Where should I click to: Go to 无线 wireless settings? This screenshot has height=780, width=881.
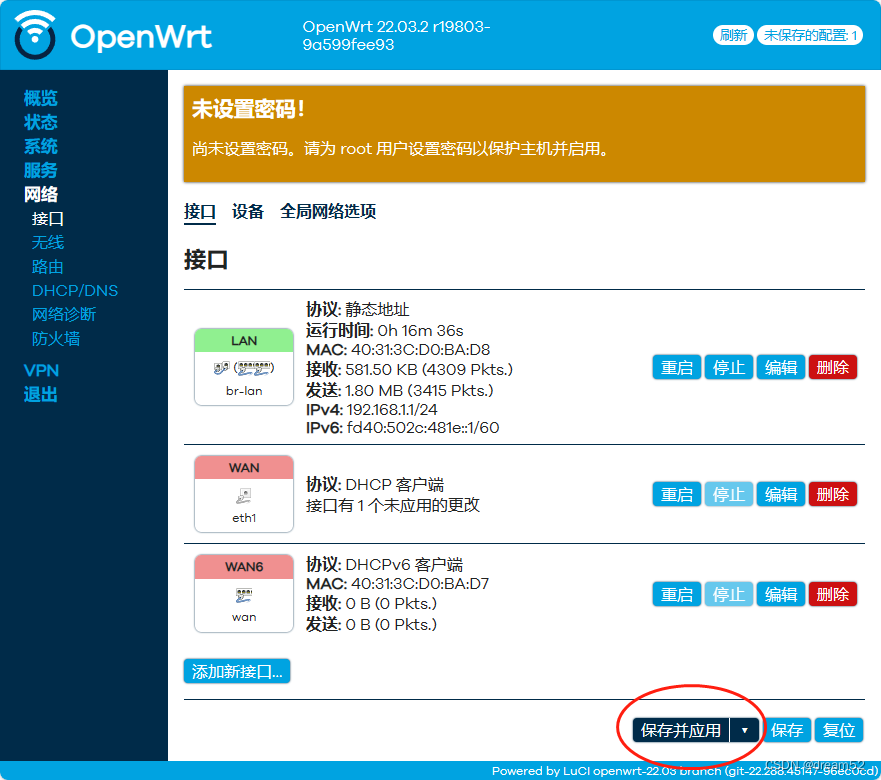coord(48,242)
